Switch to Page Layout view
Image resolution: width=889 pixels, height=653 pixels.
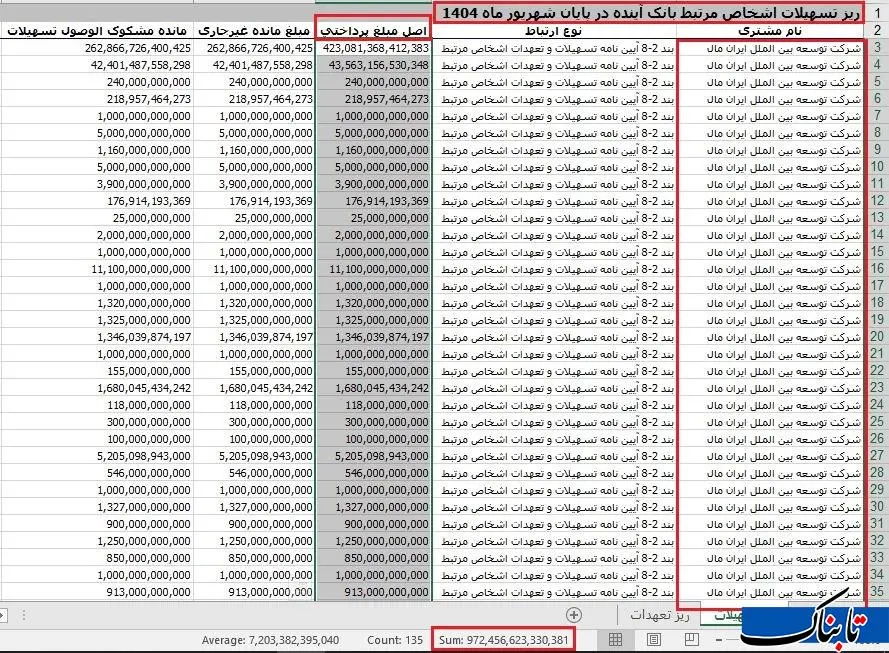point(653,640)
